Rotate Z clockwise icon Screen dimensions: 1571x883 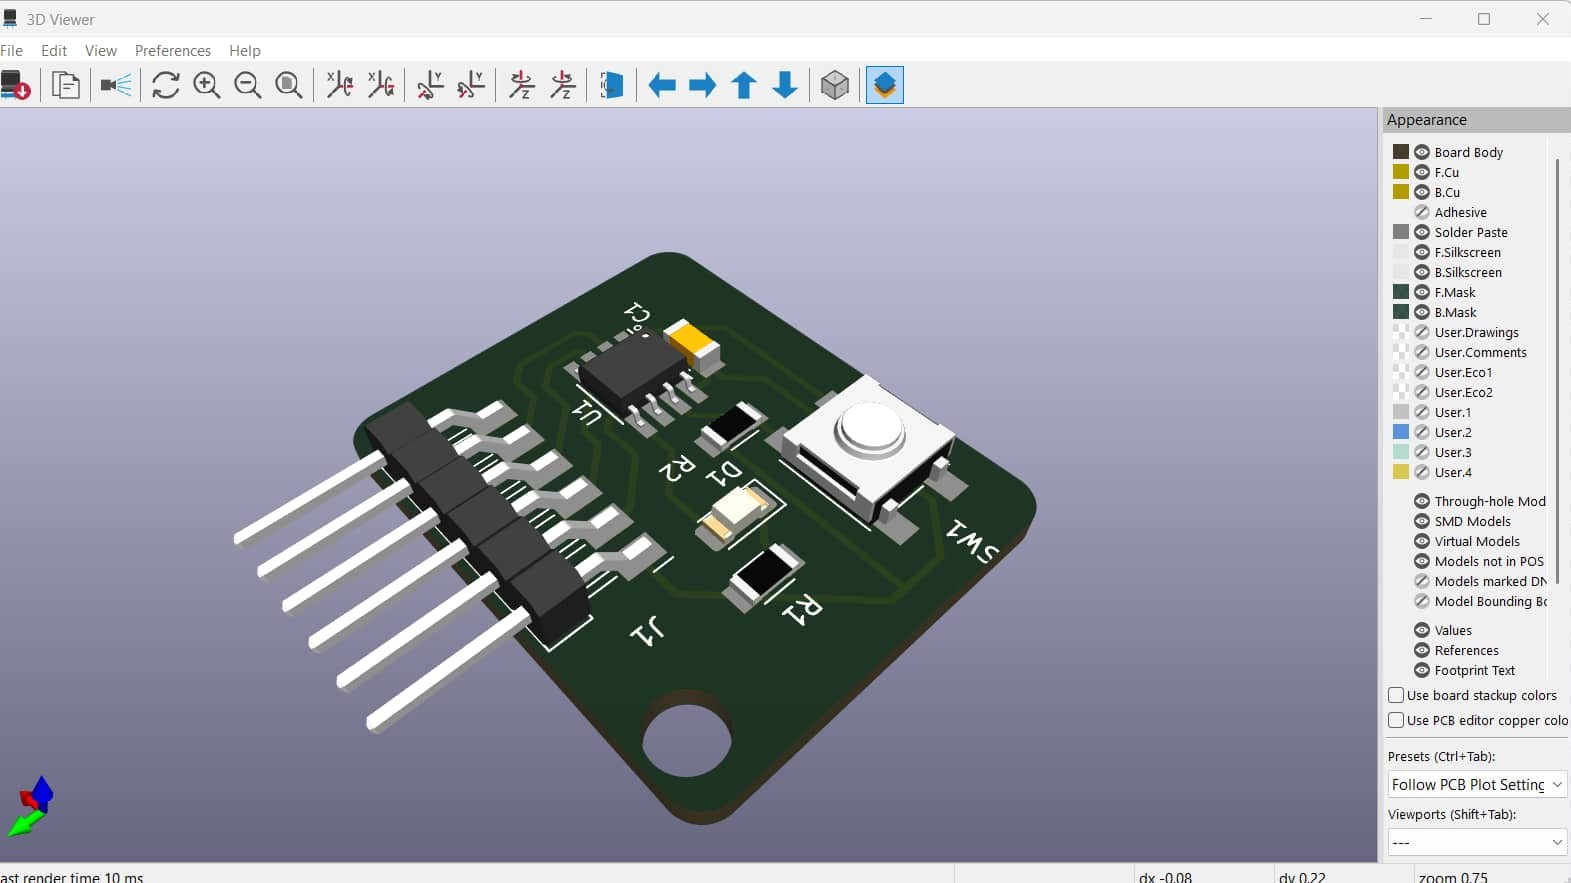click(x=522, y=85)
